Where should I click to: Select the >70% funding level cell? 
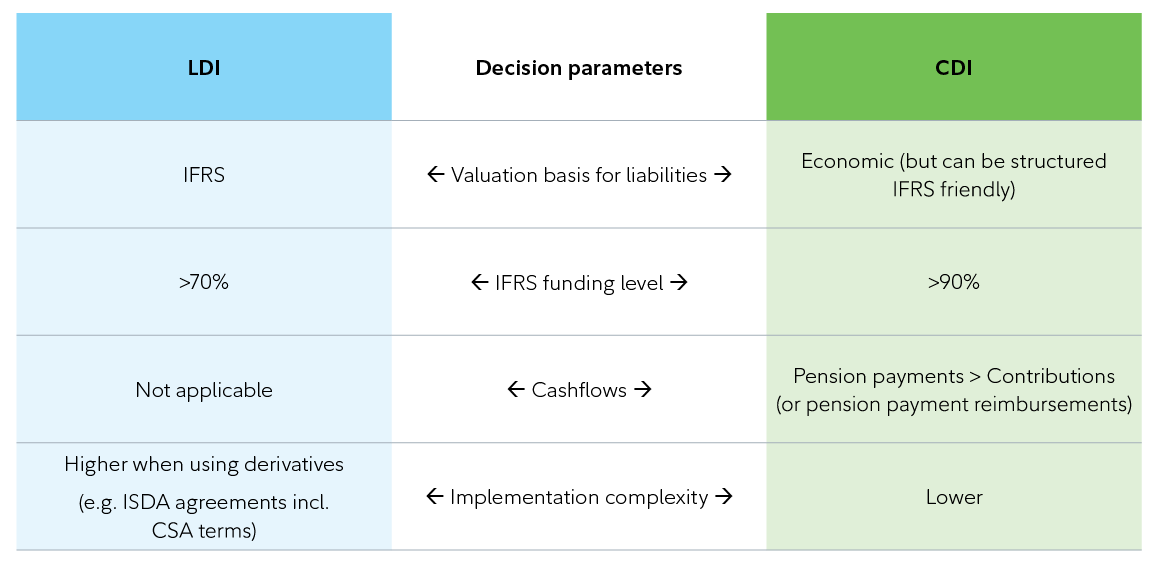click(204, 283)
